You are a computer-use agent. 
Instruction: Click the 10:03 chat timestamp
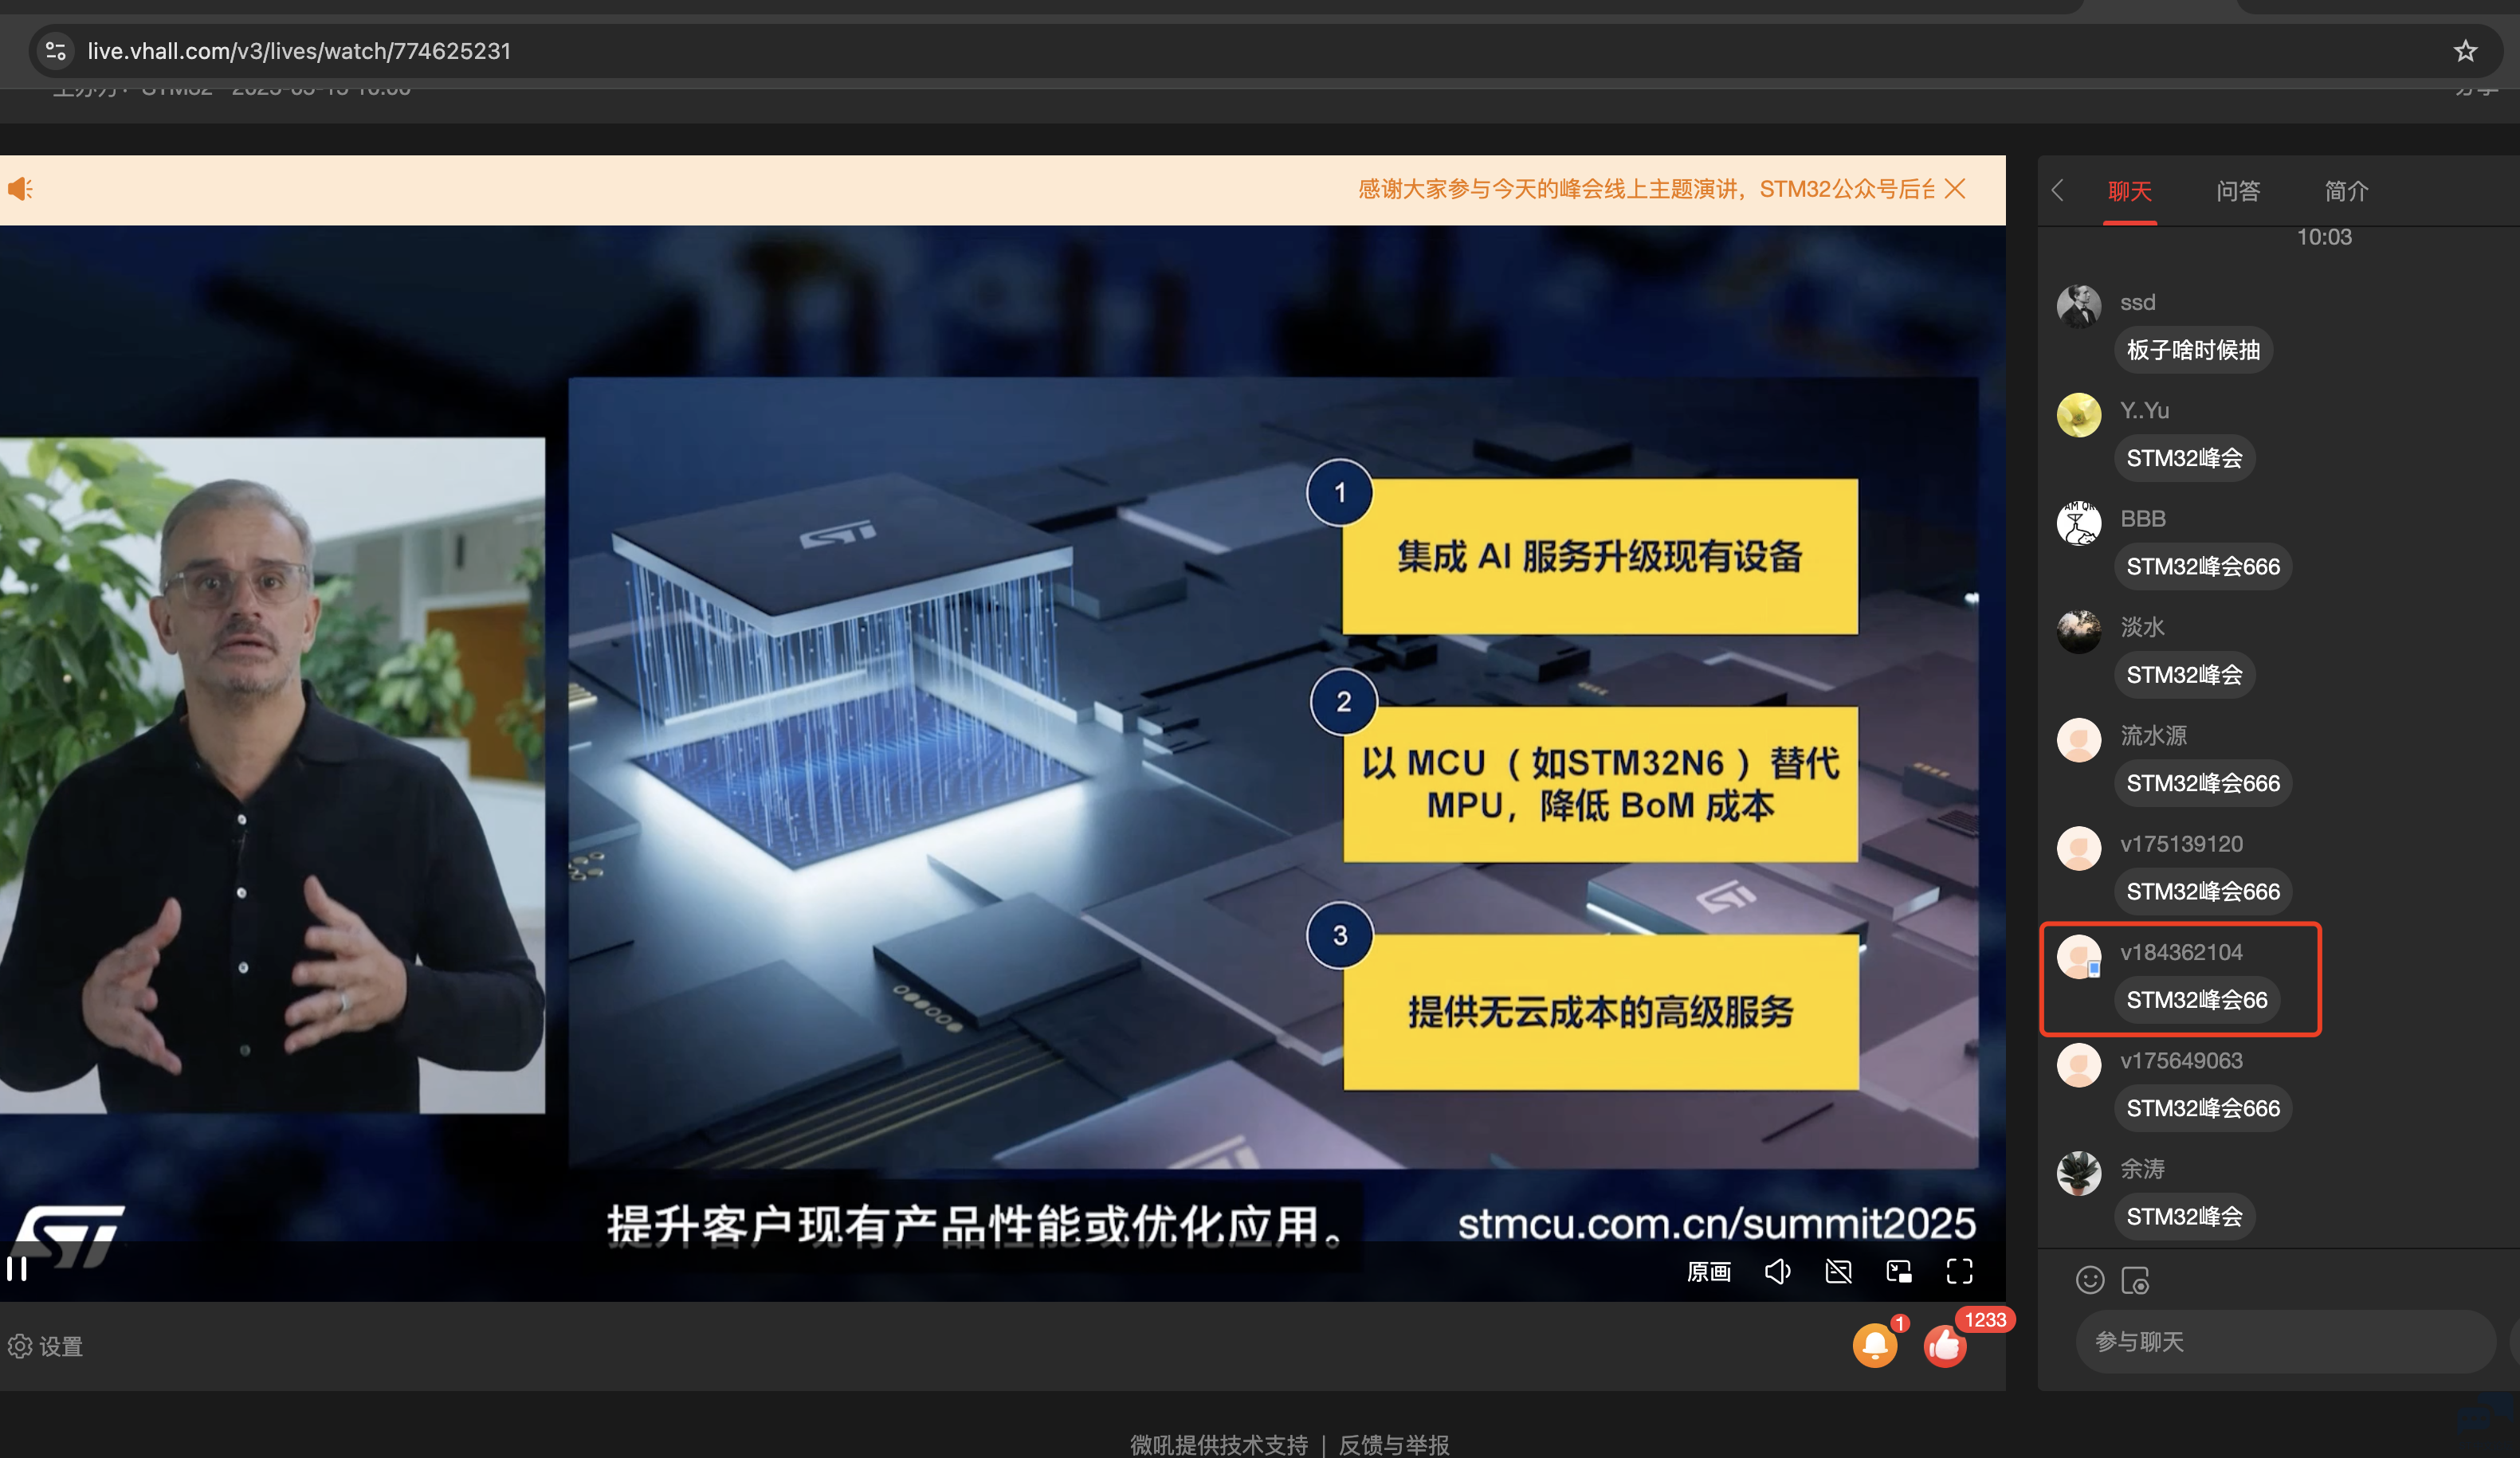2324,237
